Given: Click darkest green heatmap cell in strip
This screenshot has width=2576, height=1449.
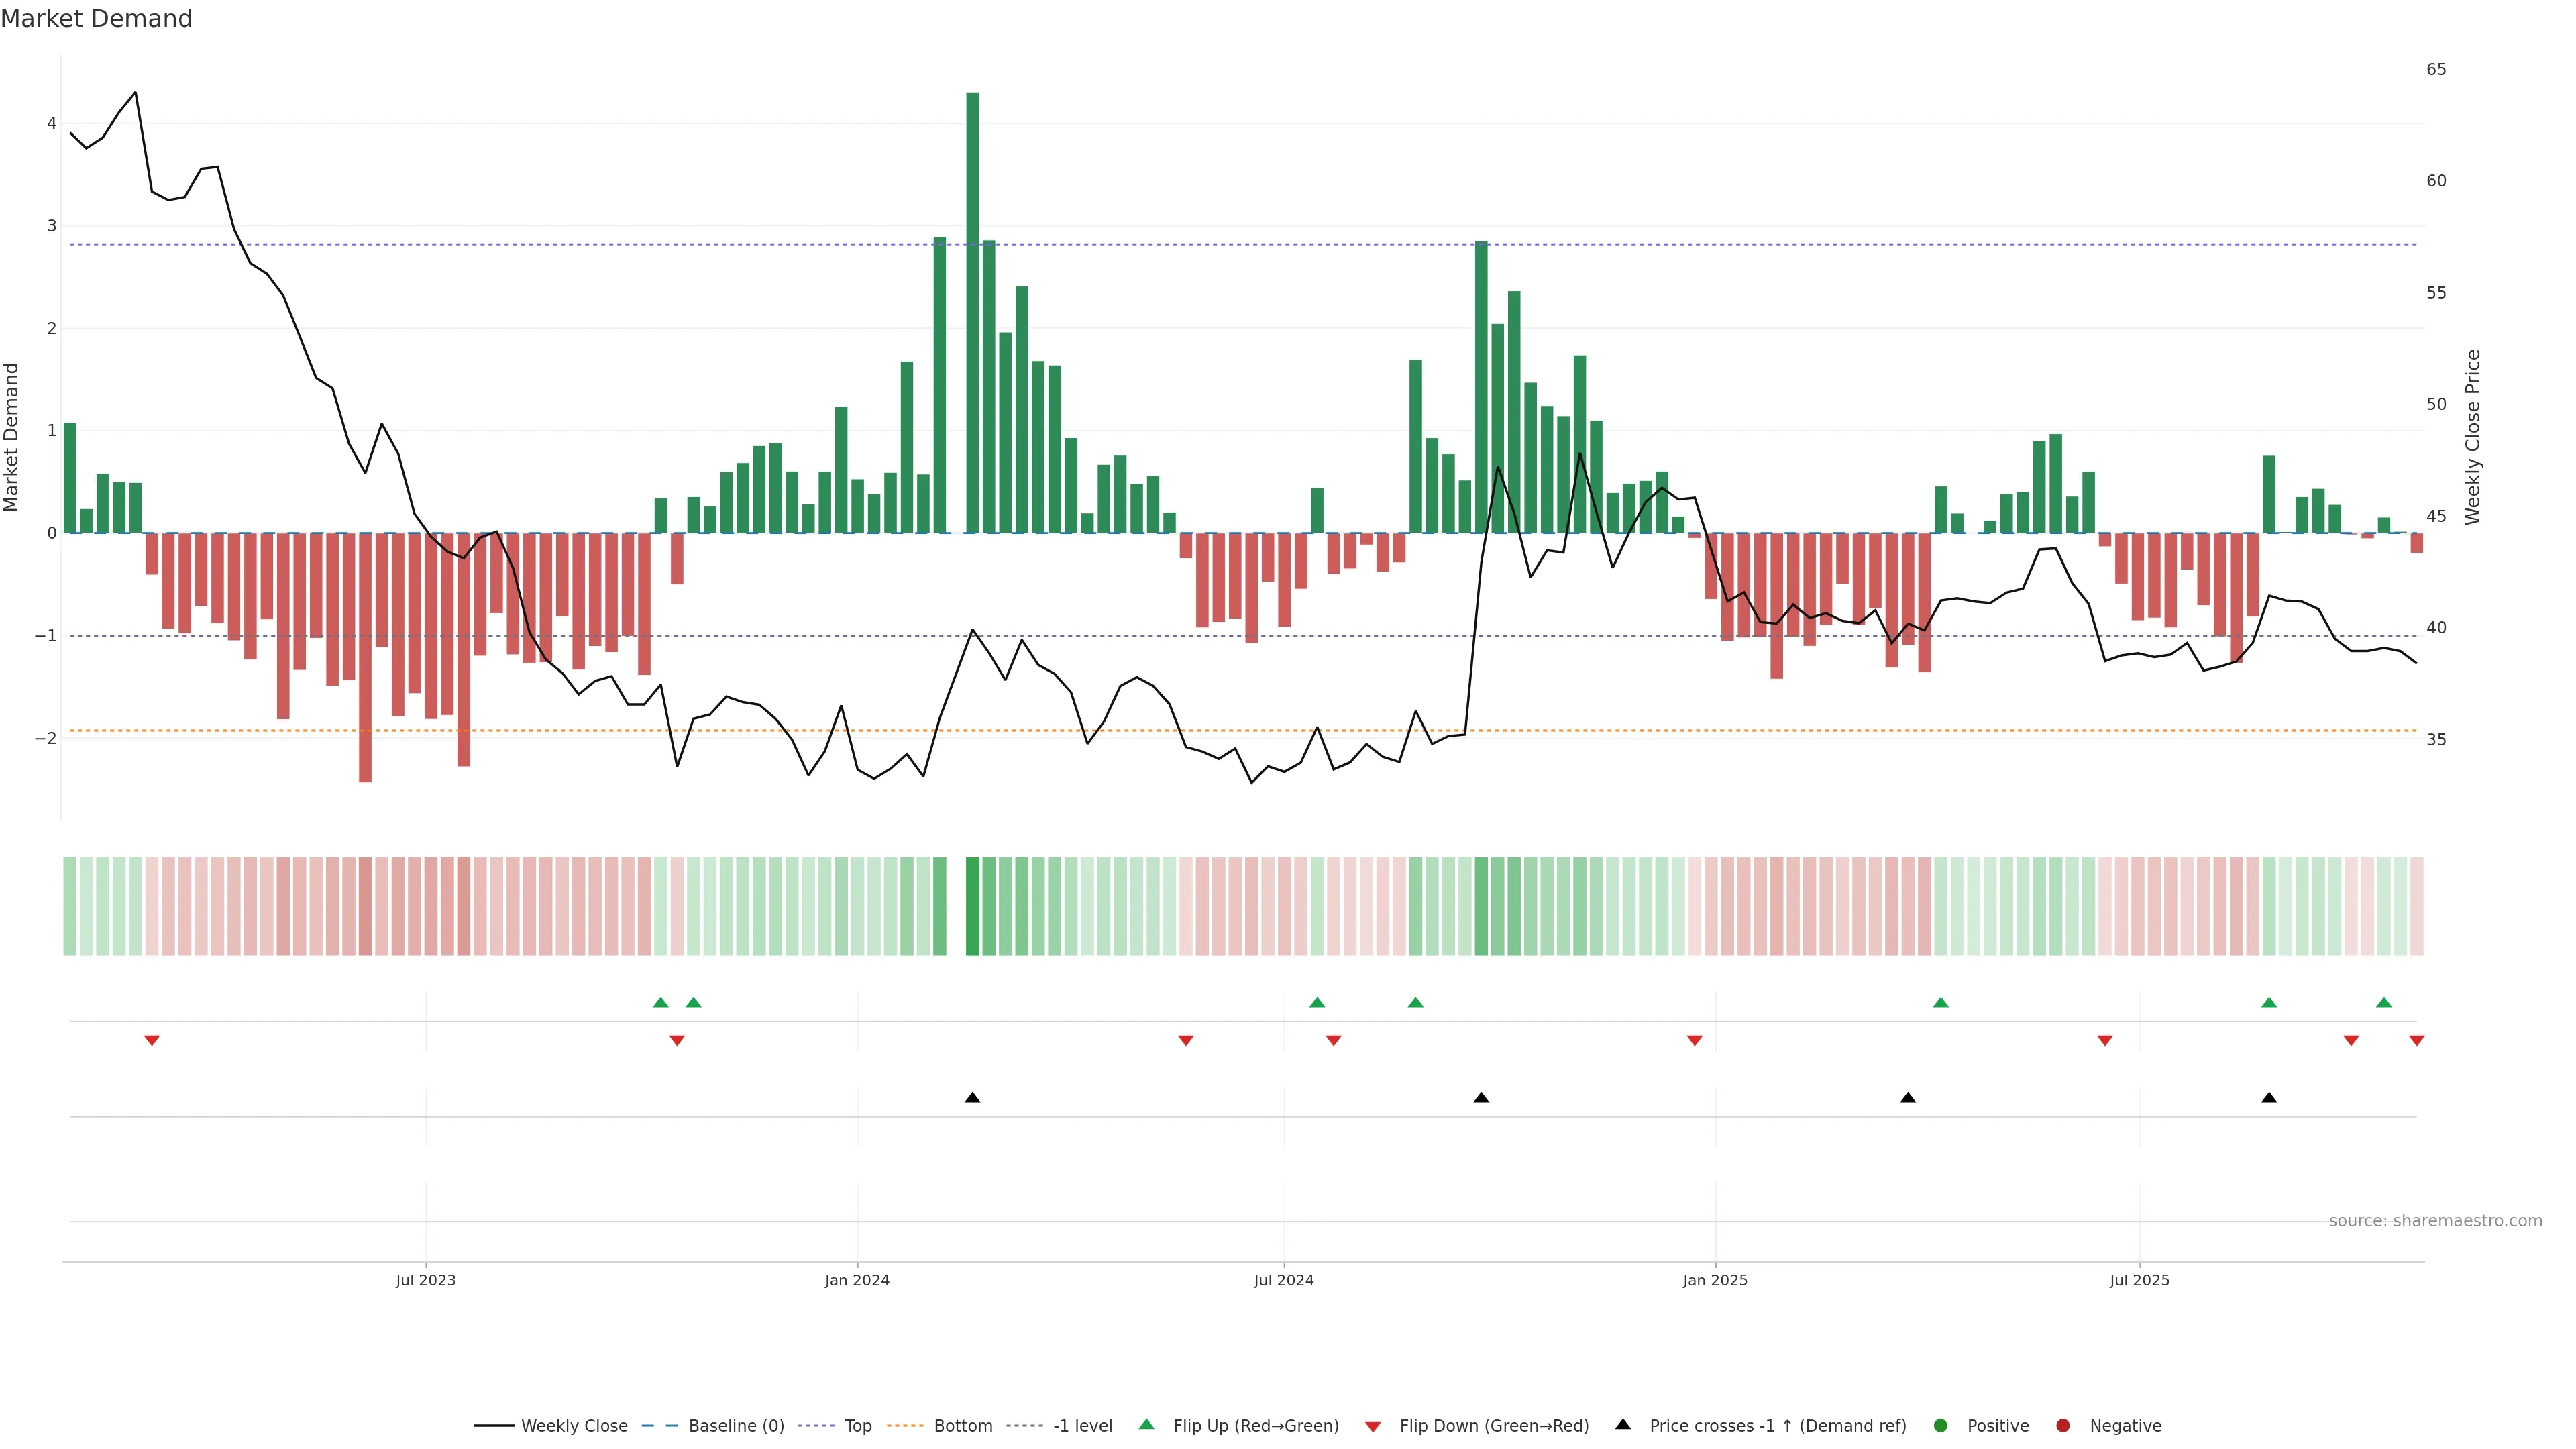Looking at the screenshot, I should tap(972, 906).
